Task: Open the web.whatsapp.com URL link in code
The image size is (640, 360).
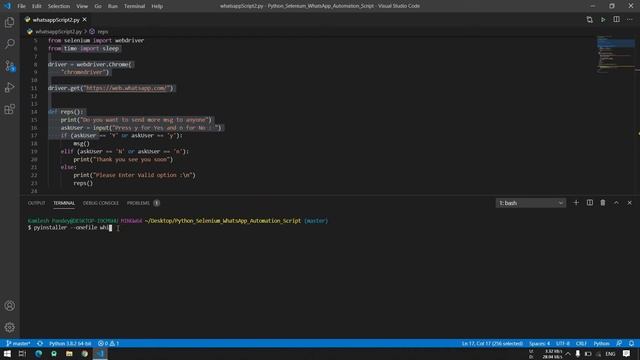Action: (x=126, y=88)
